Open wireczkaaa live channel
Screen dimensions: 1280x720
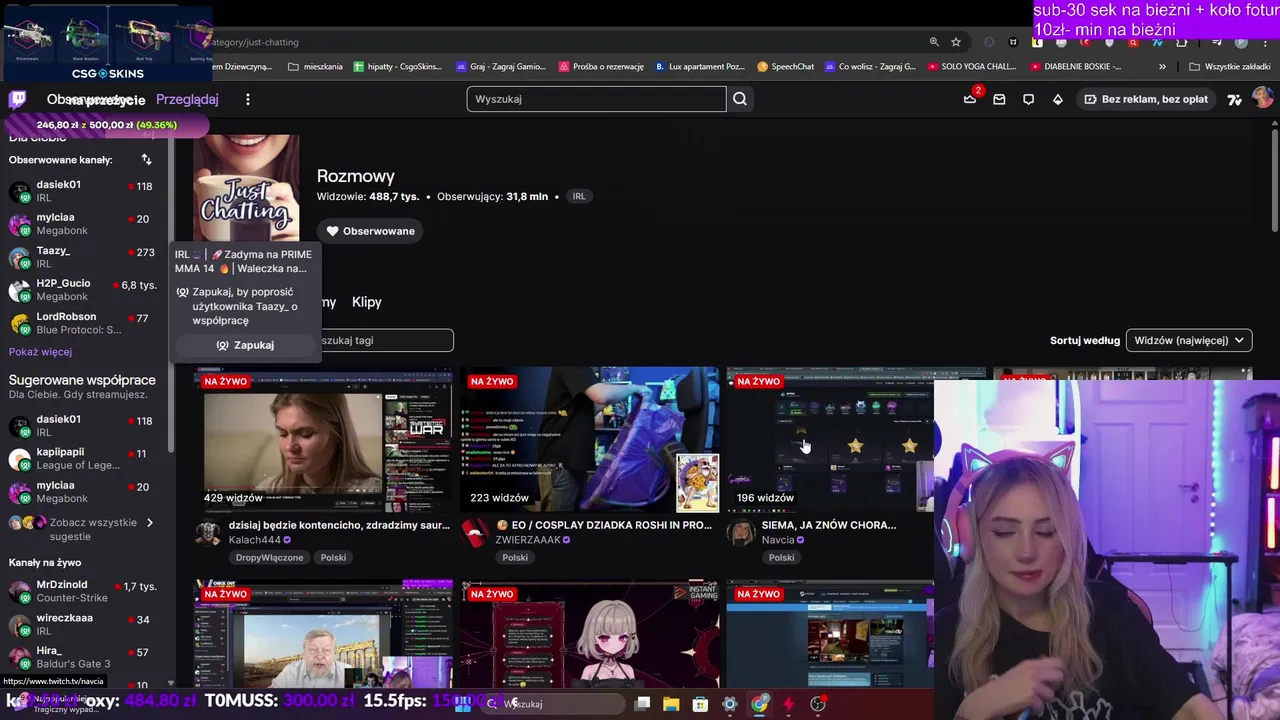(84, 624)
